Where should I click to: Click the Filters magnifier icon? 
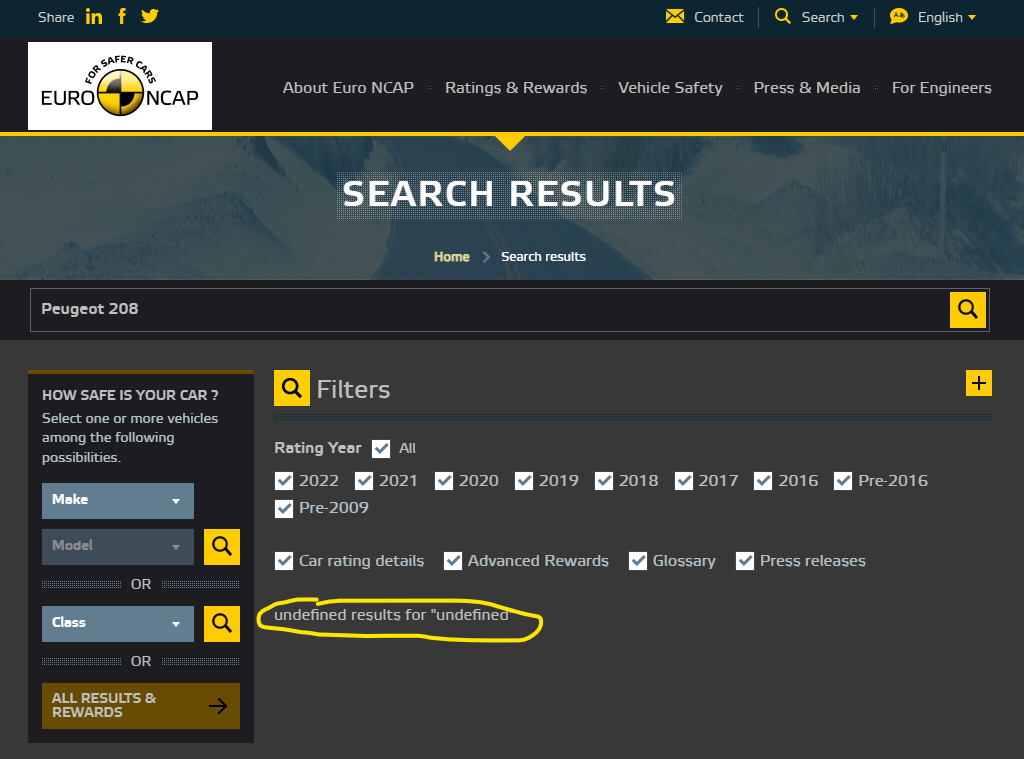click(x=292, y=388)
